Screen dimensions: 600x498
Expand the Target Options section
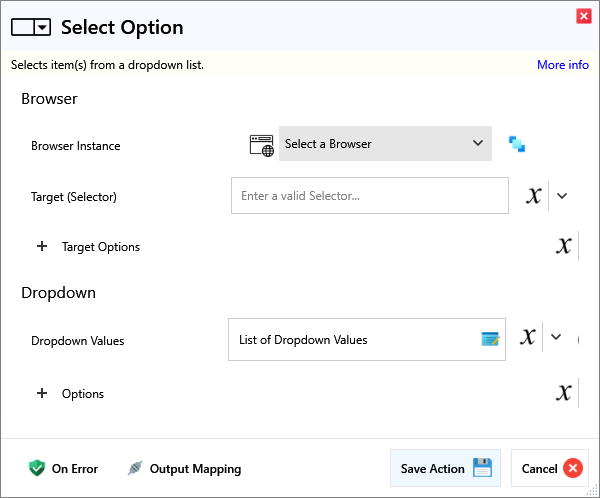42,246
